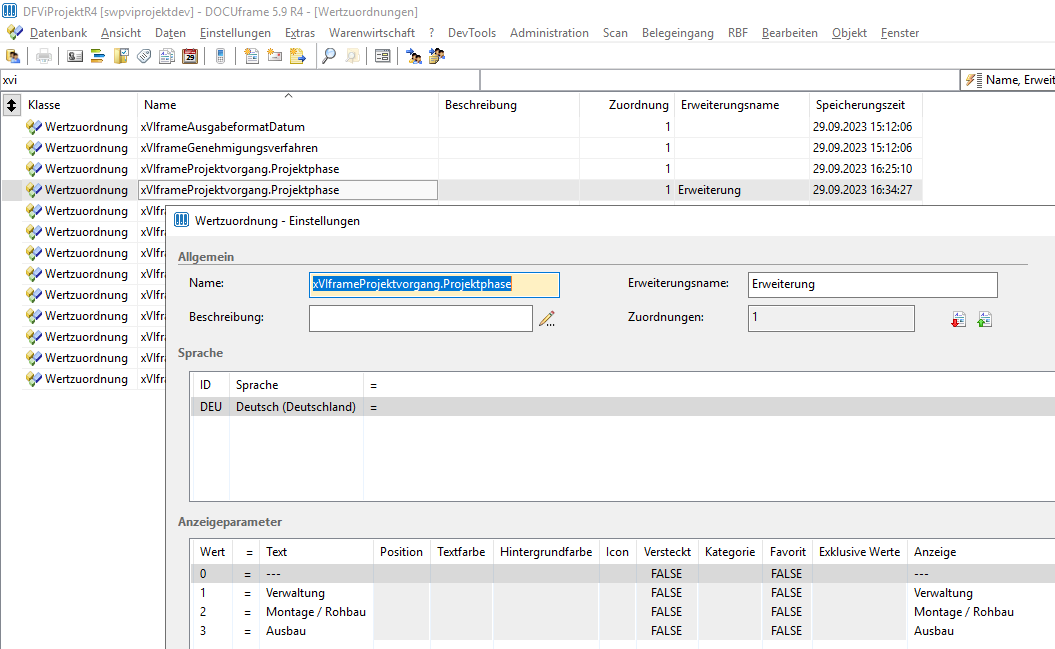Click the Beschreibung column header in list
The image size is (1055, 649).
[x=509, y=105]
